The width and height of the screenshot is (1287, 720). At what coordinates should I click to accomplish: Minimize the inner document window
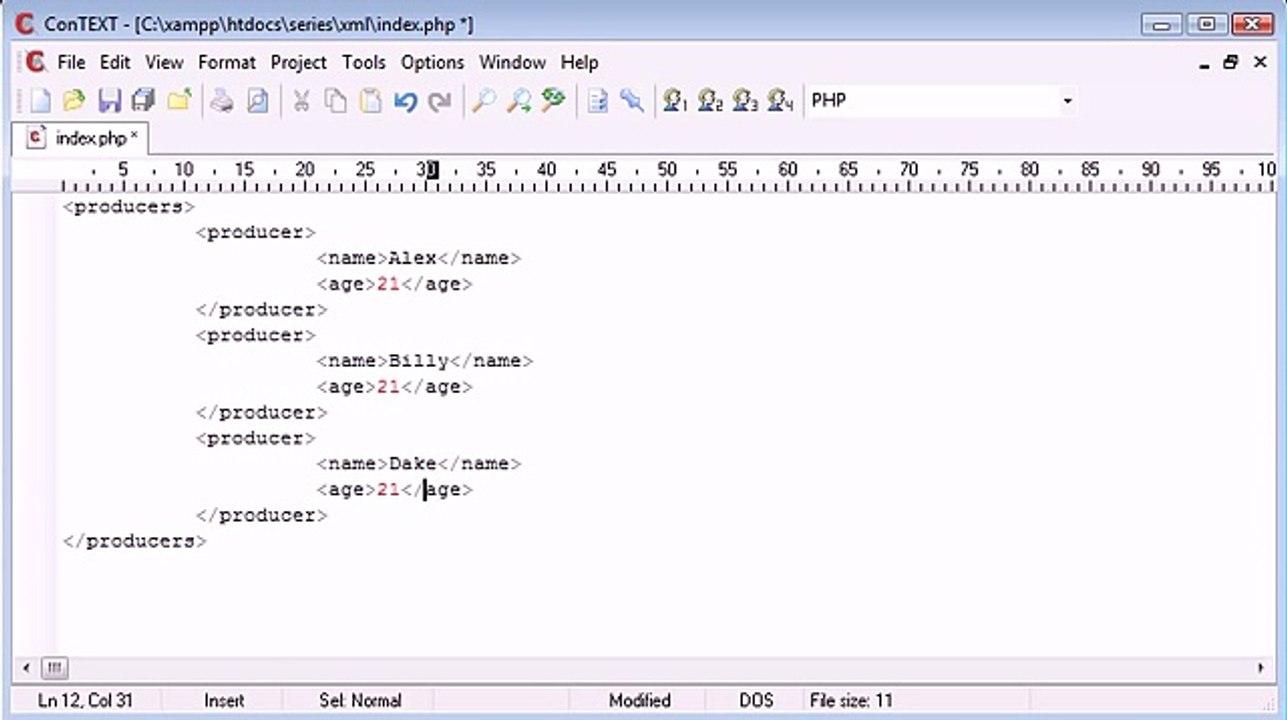[1206, 62]
